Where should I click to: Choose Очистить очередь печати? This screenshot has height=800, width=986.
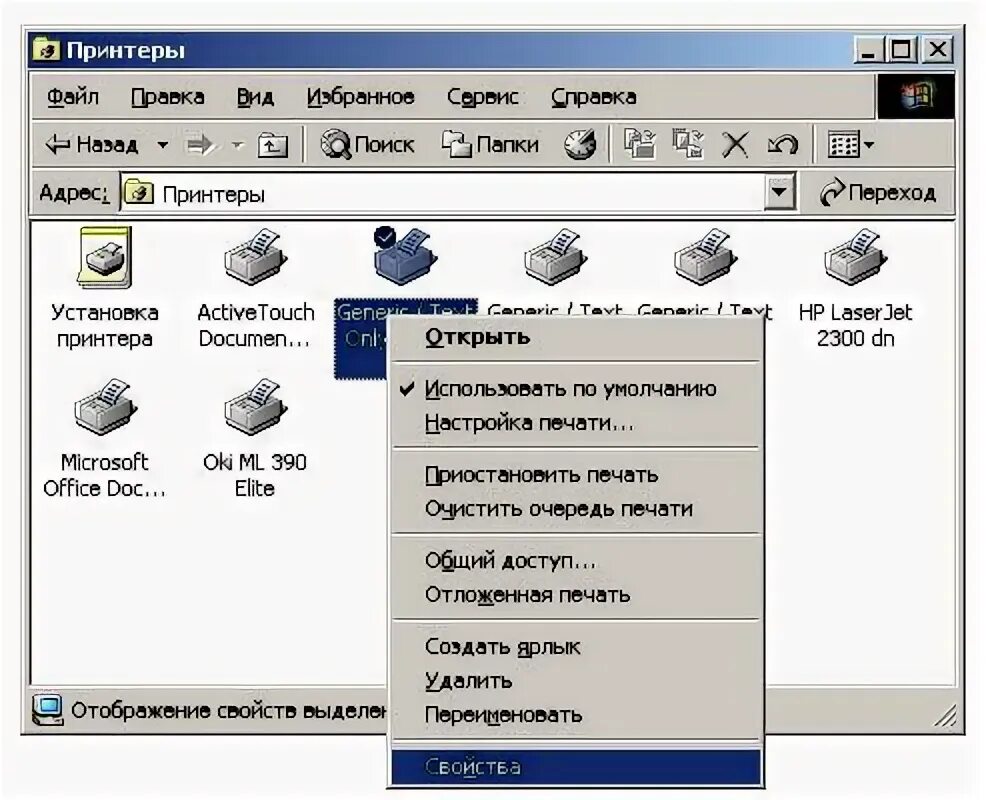click(576, 509)
